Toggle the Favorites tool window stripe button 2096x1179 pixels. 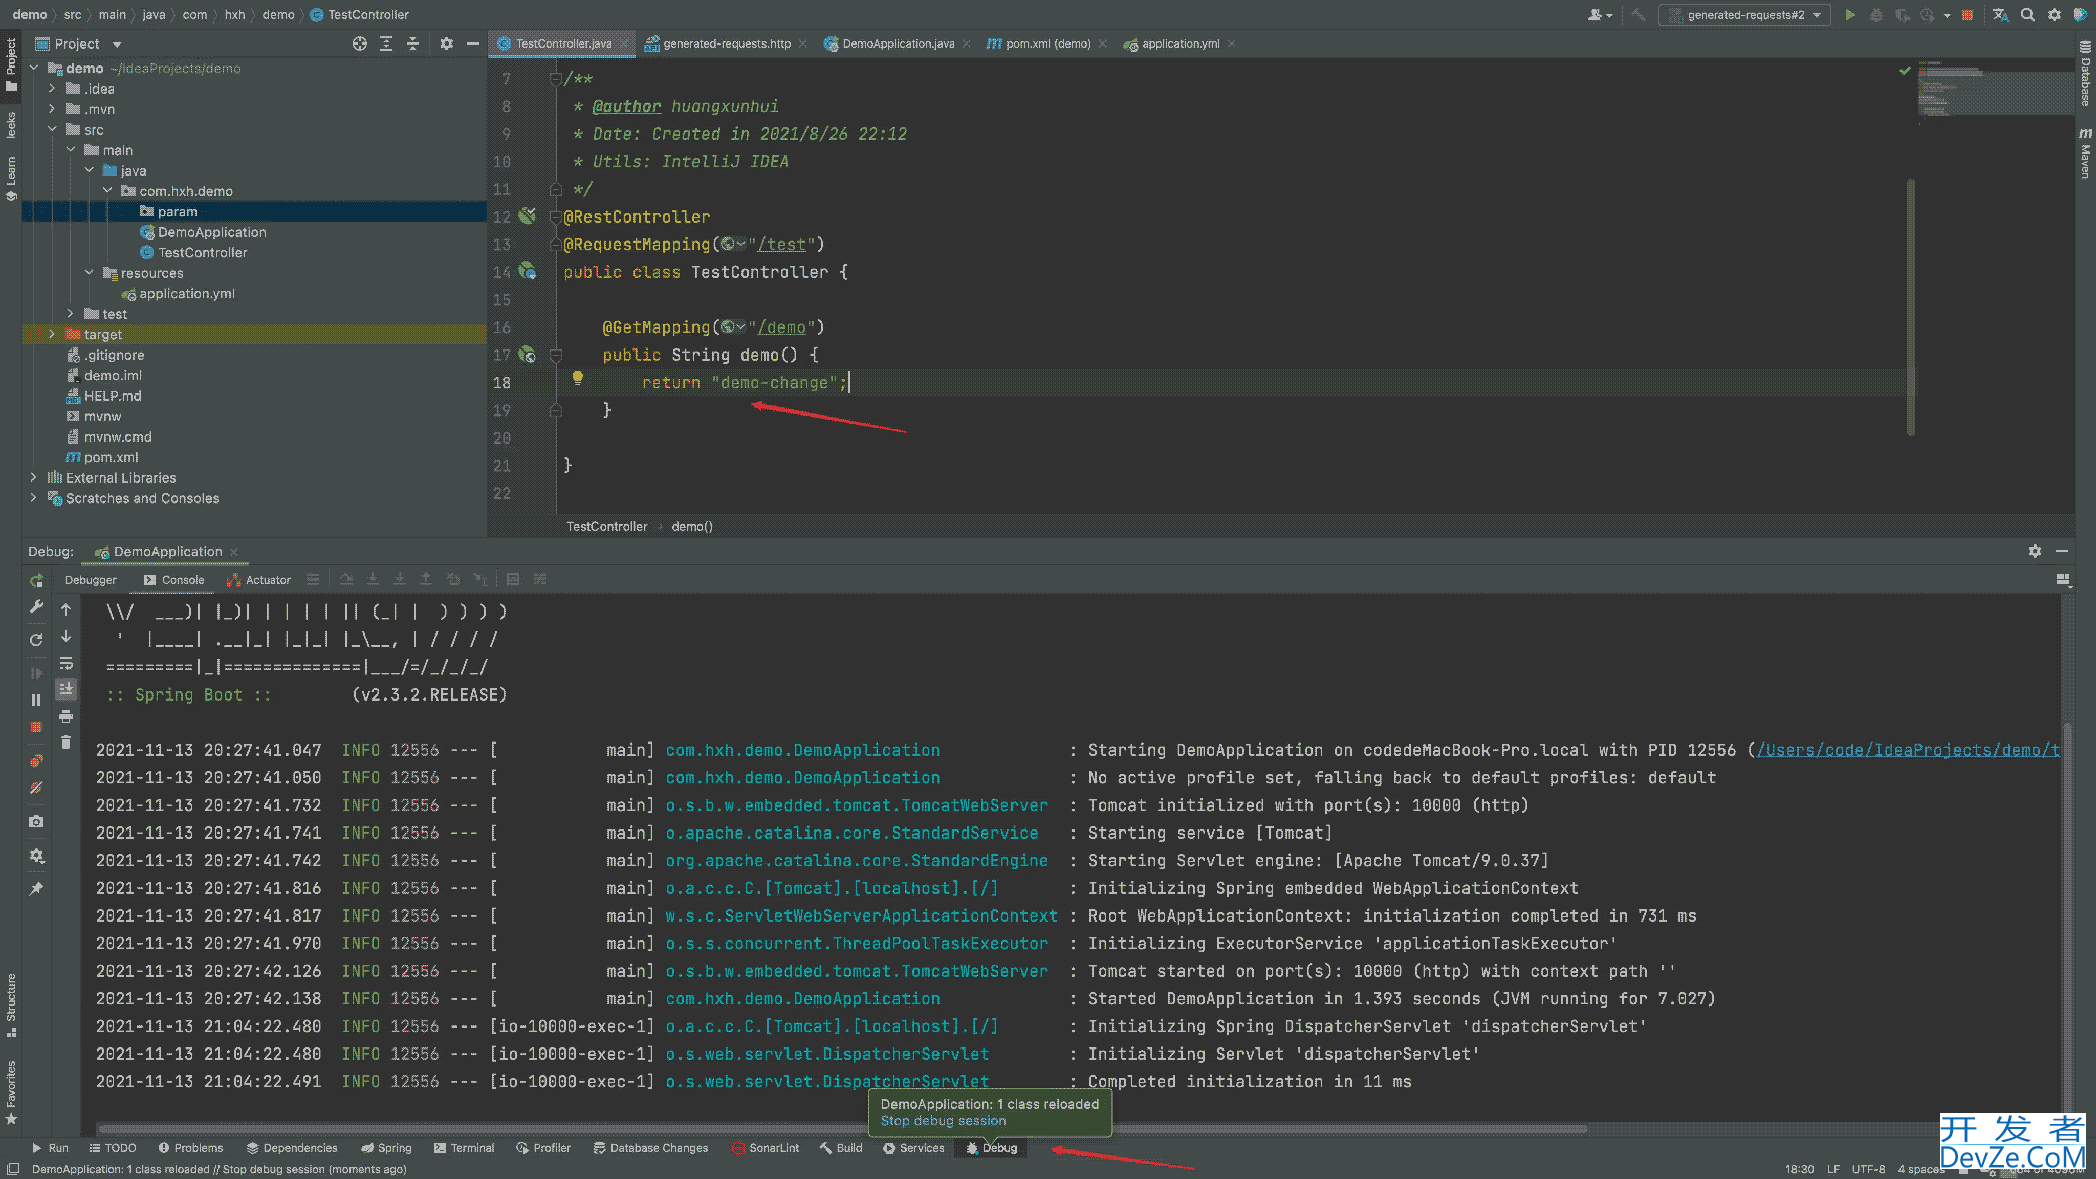pyautogui.click(x=11, y=1092)
